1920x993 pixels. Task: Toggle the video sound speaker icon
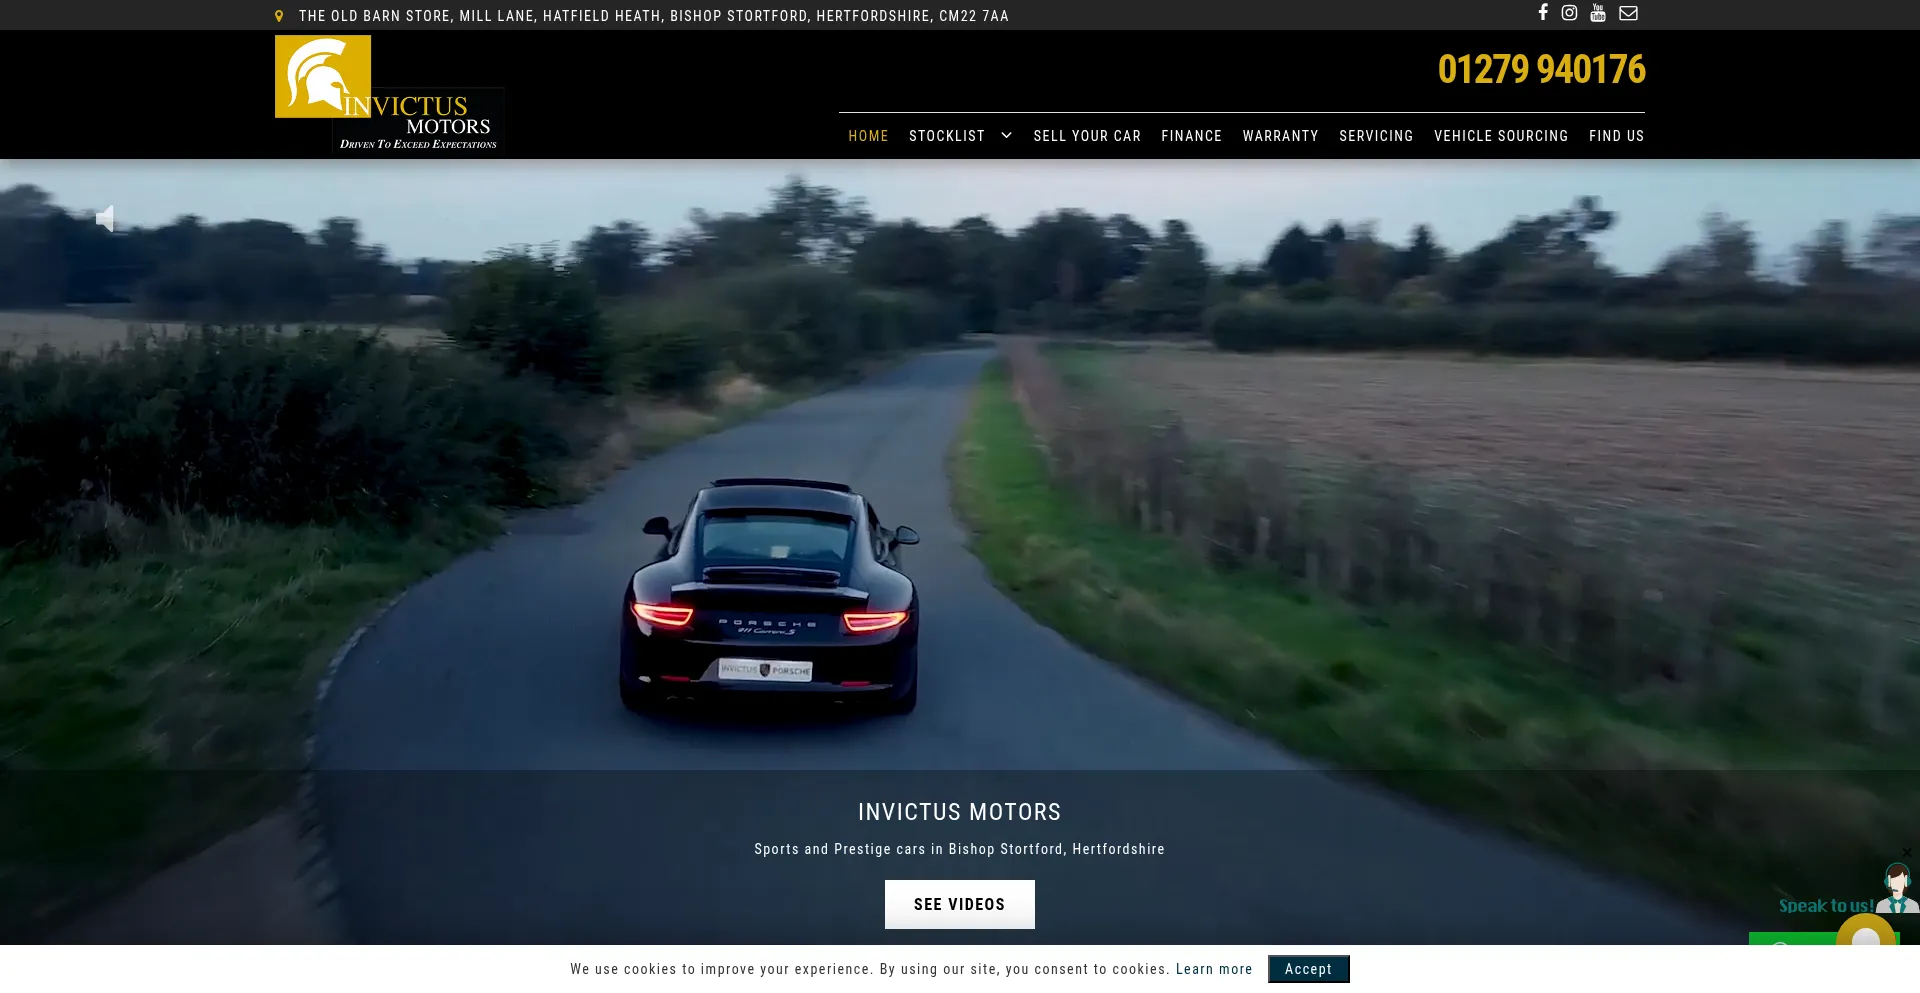click(105, 218)
